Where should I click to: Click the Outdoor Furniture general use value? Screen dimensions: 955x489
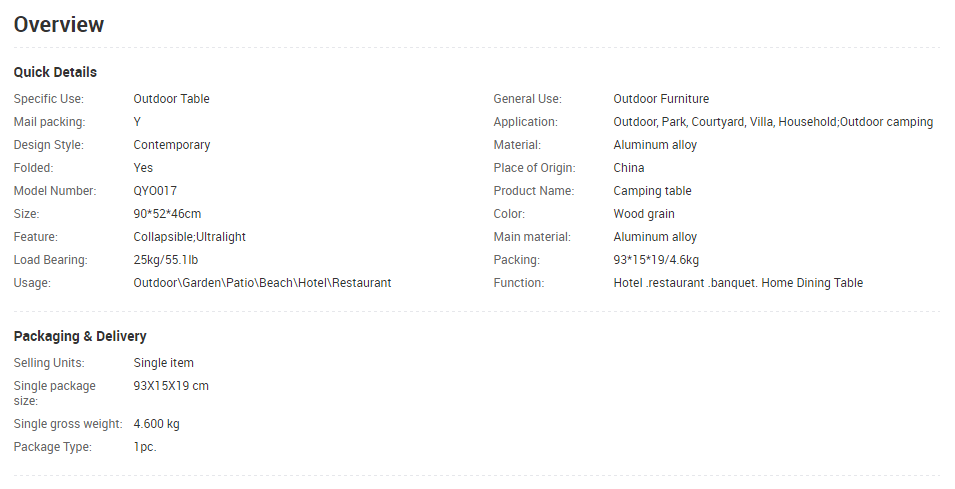[661, 99]
